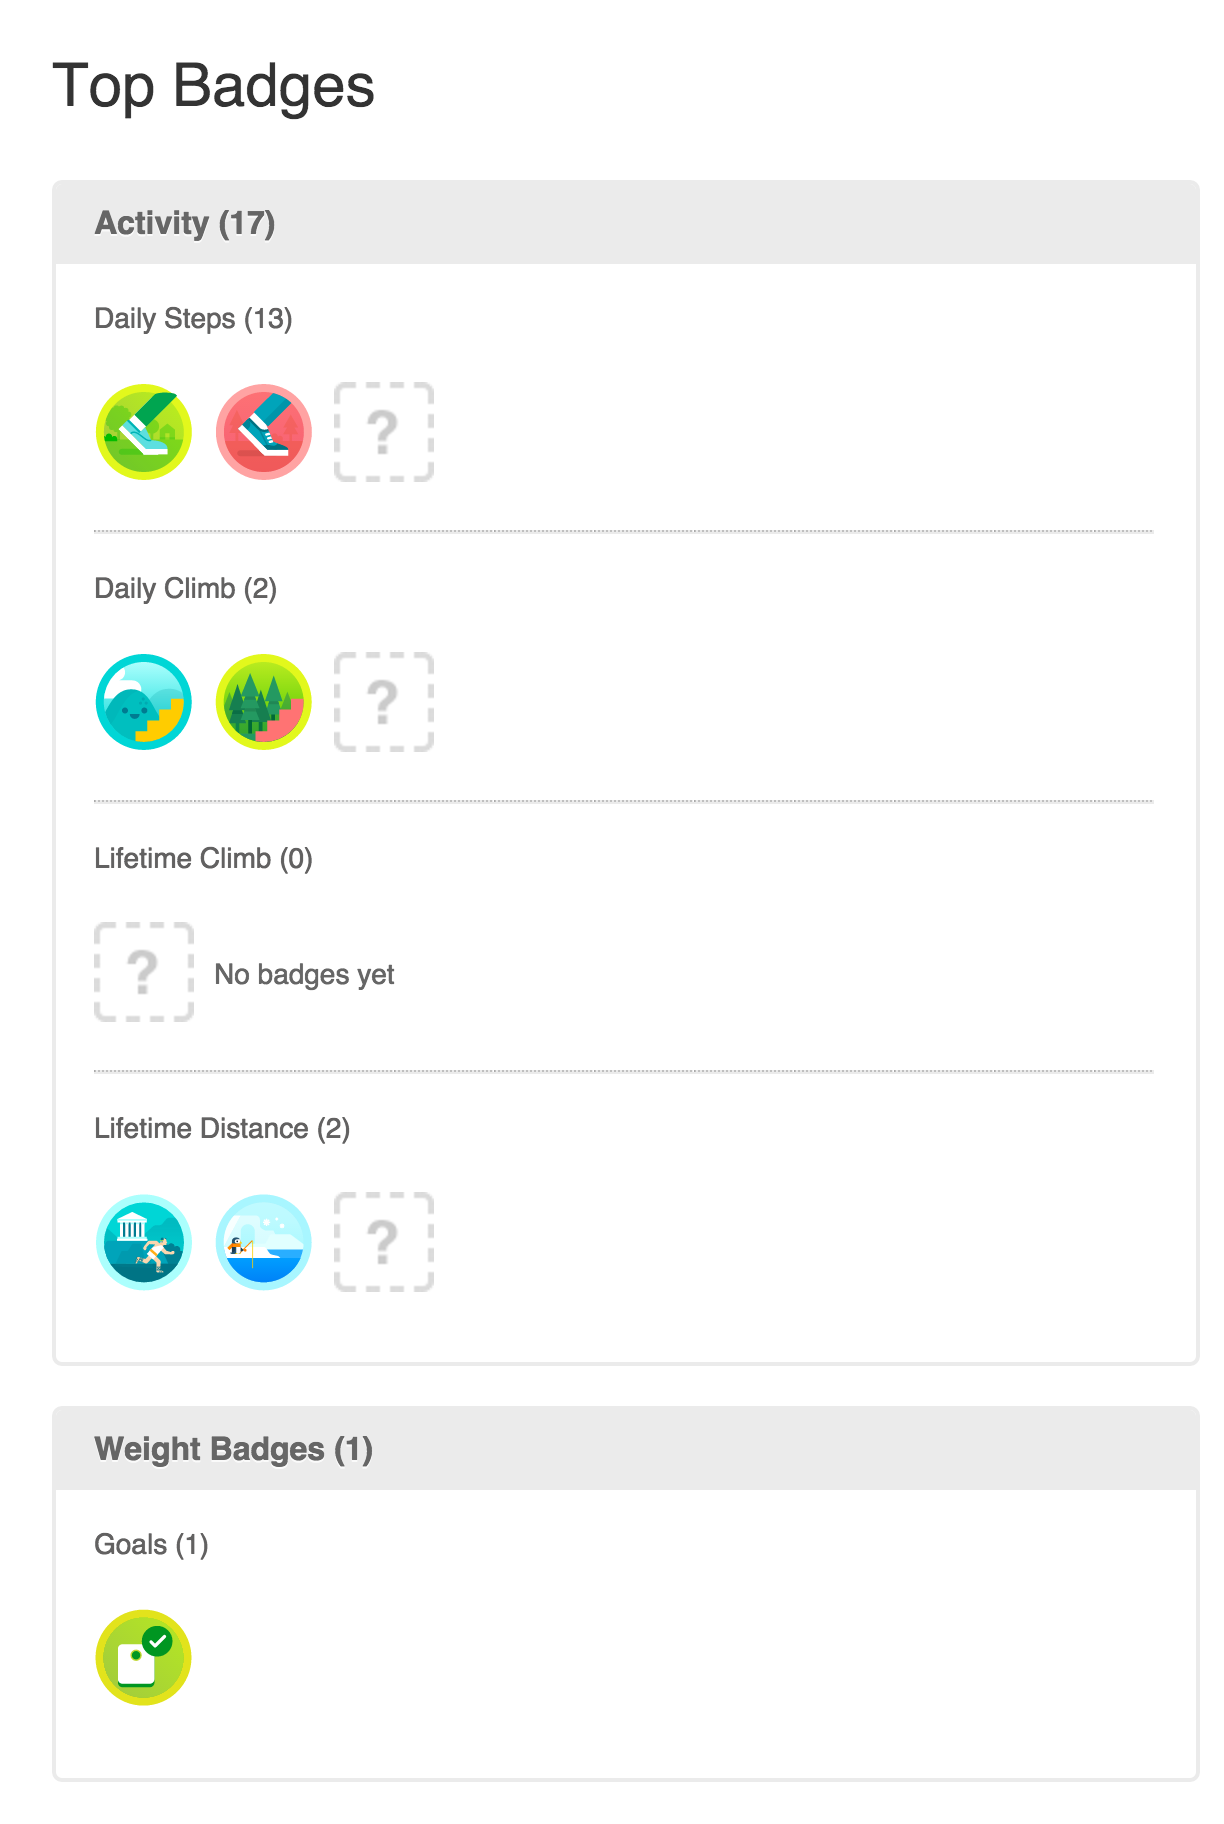Click the locked Daily Climb badge placeholder
This screenshot has height=1824, width=1224.
tap(384, 702)
